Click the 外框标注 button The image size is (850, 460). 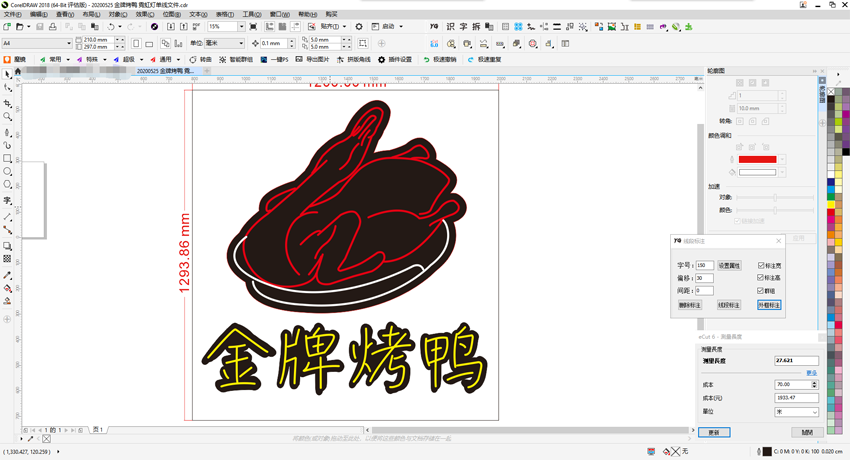[768, 305]
